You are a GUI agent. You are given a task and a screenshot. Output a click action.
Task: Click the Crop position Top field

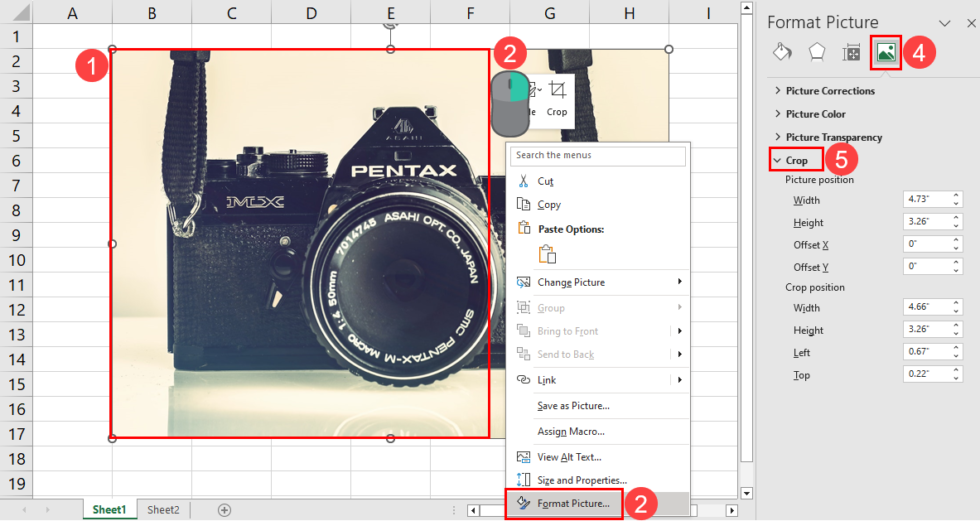pos(927,374)
